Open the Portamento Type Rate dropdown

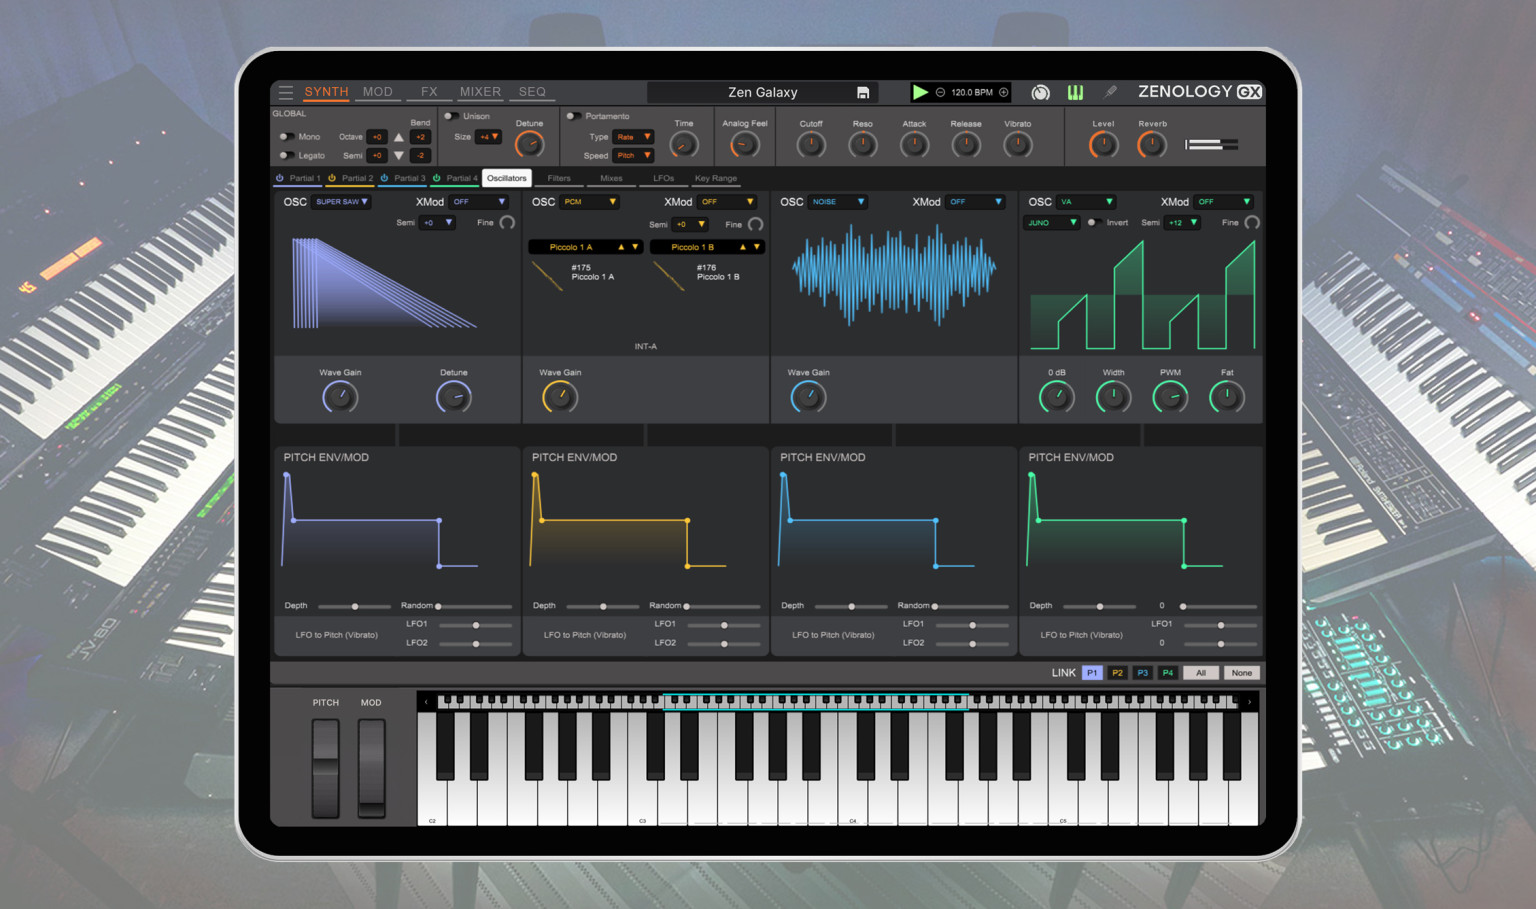point(634,137)
